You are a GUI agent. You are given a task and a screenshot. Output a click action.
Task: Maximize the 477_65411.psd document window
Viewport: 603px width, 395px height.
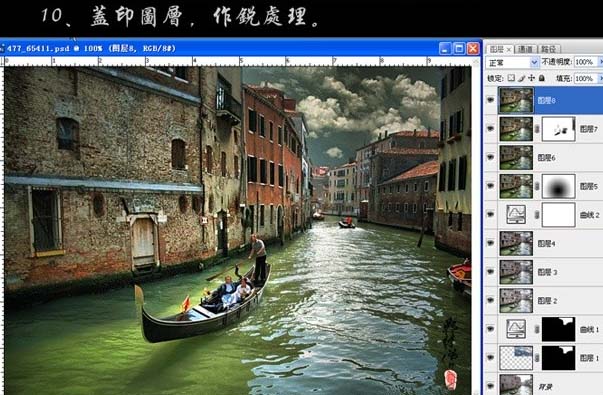[459, 48]
